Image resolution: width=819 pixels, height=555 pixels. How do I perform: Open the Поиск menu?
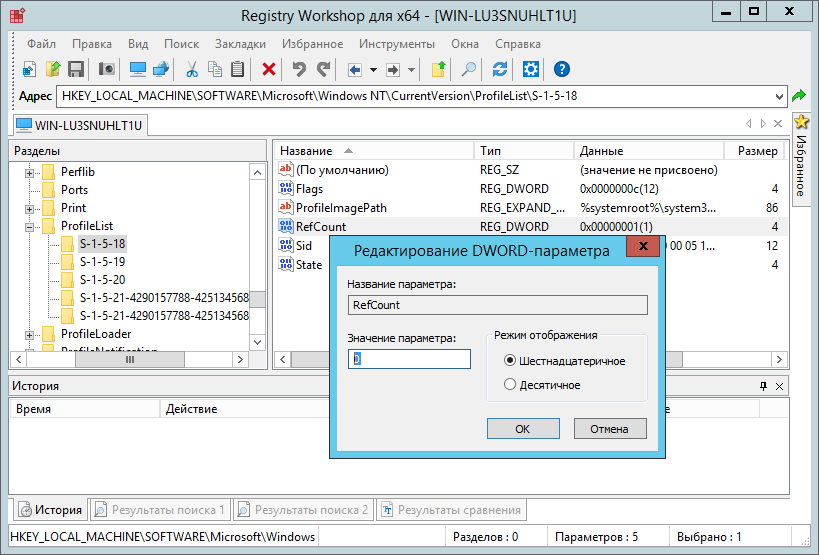click(181, 44)
